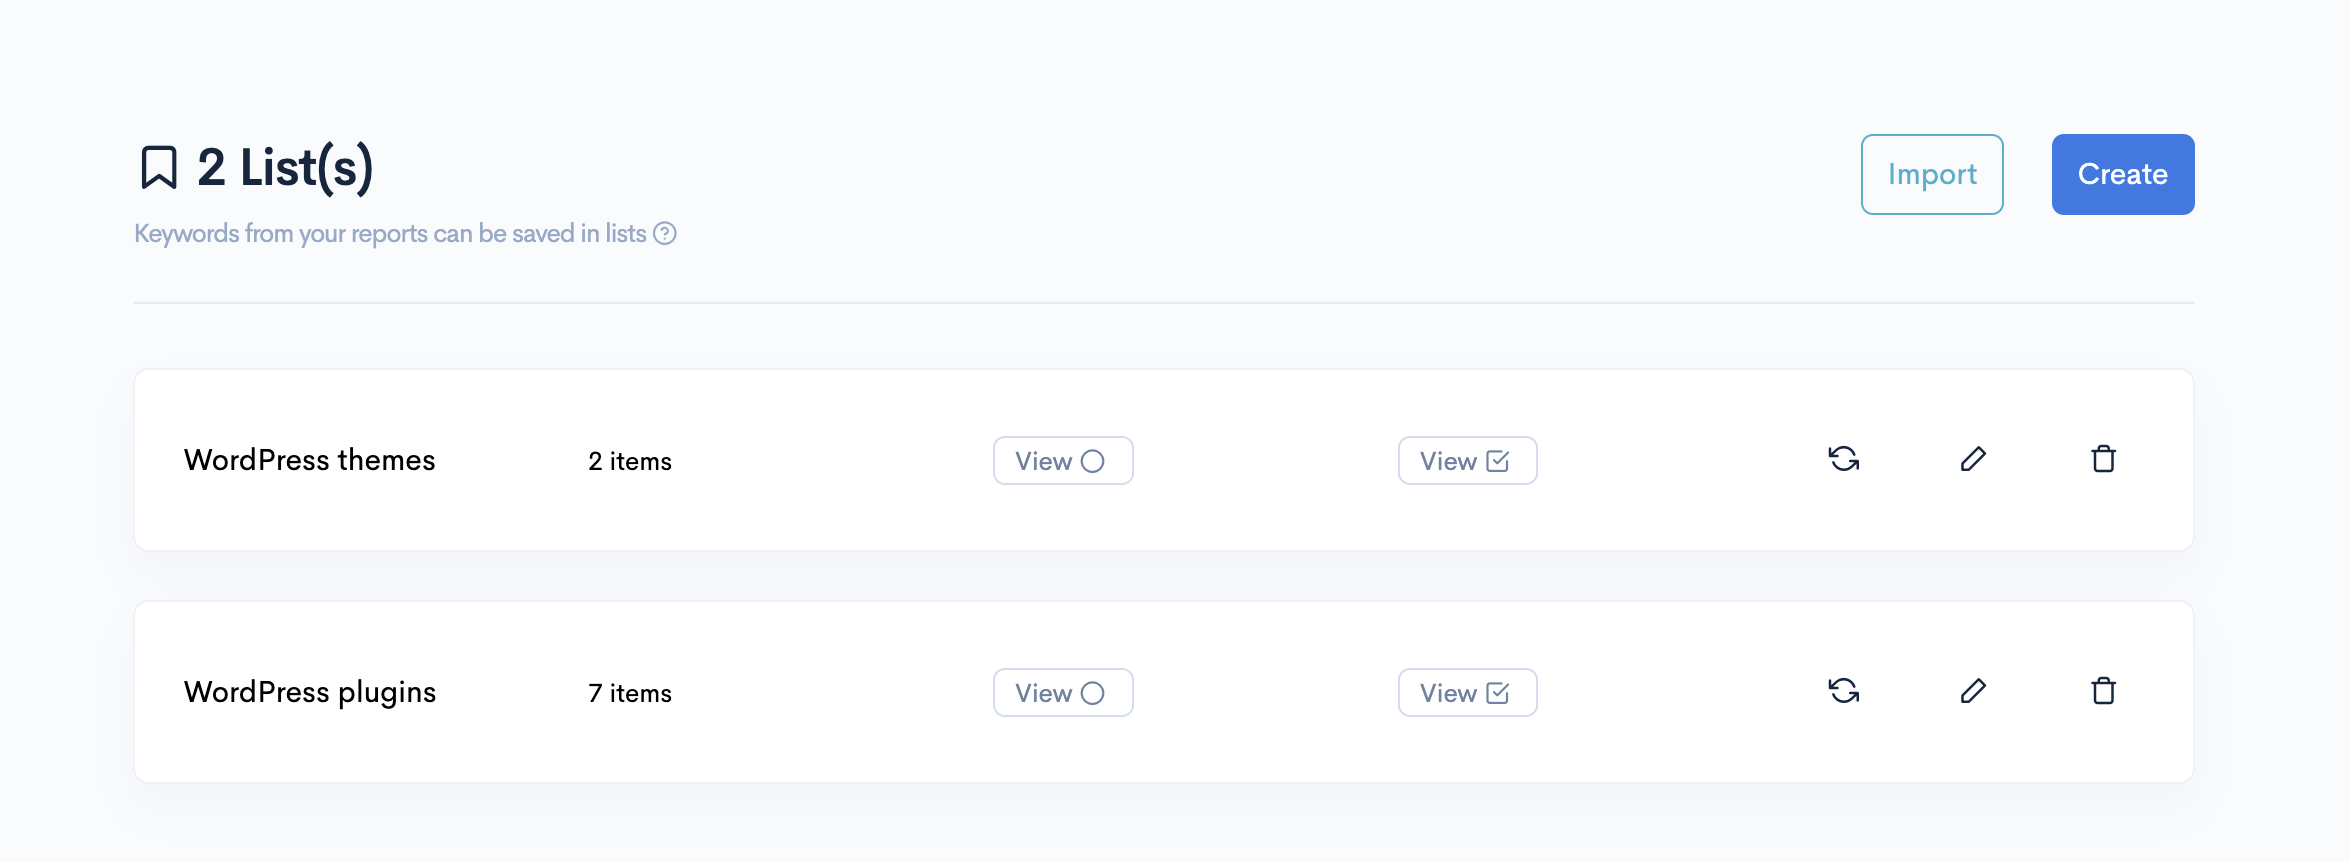Click the 2 List(s) heading
This screenshot has height=862, width=2350.
[x=285, y=167]
